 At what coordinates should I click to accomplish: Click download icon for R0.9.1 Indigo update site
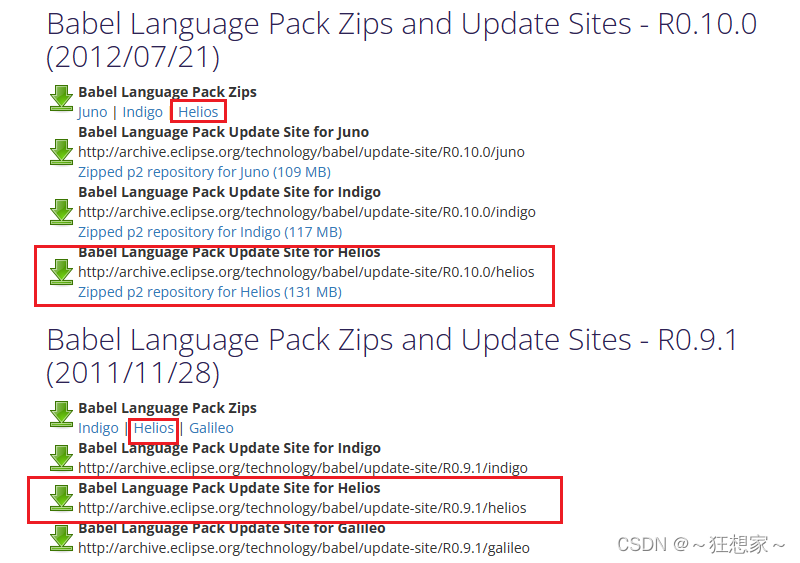tap(61, 457)
